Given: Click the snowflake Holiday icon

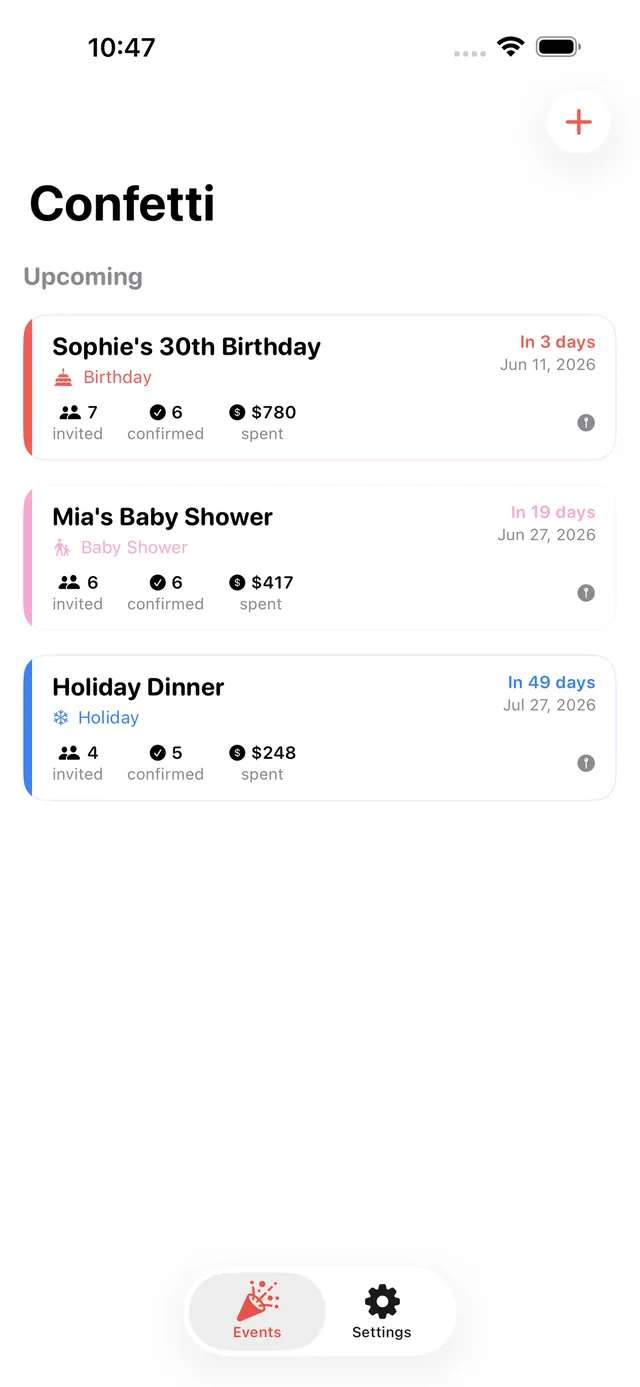Looking at the screenshot, I should pos(61,717).
